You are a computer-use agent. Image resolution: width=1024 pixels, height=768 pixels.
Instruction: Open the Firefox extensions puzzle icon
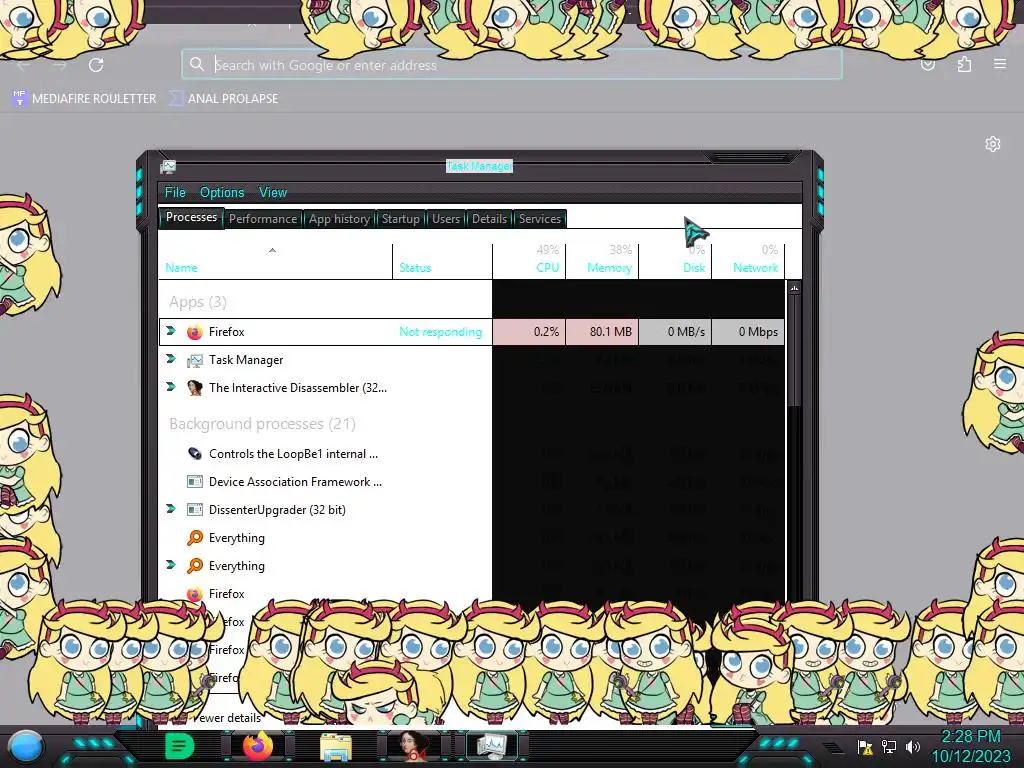[x=964, y=64]
